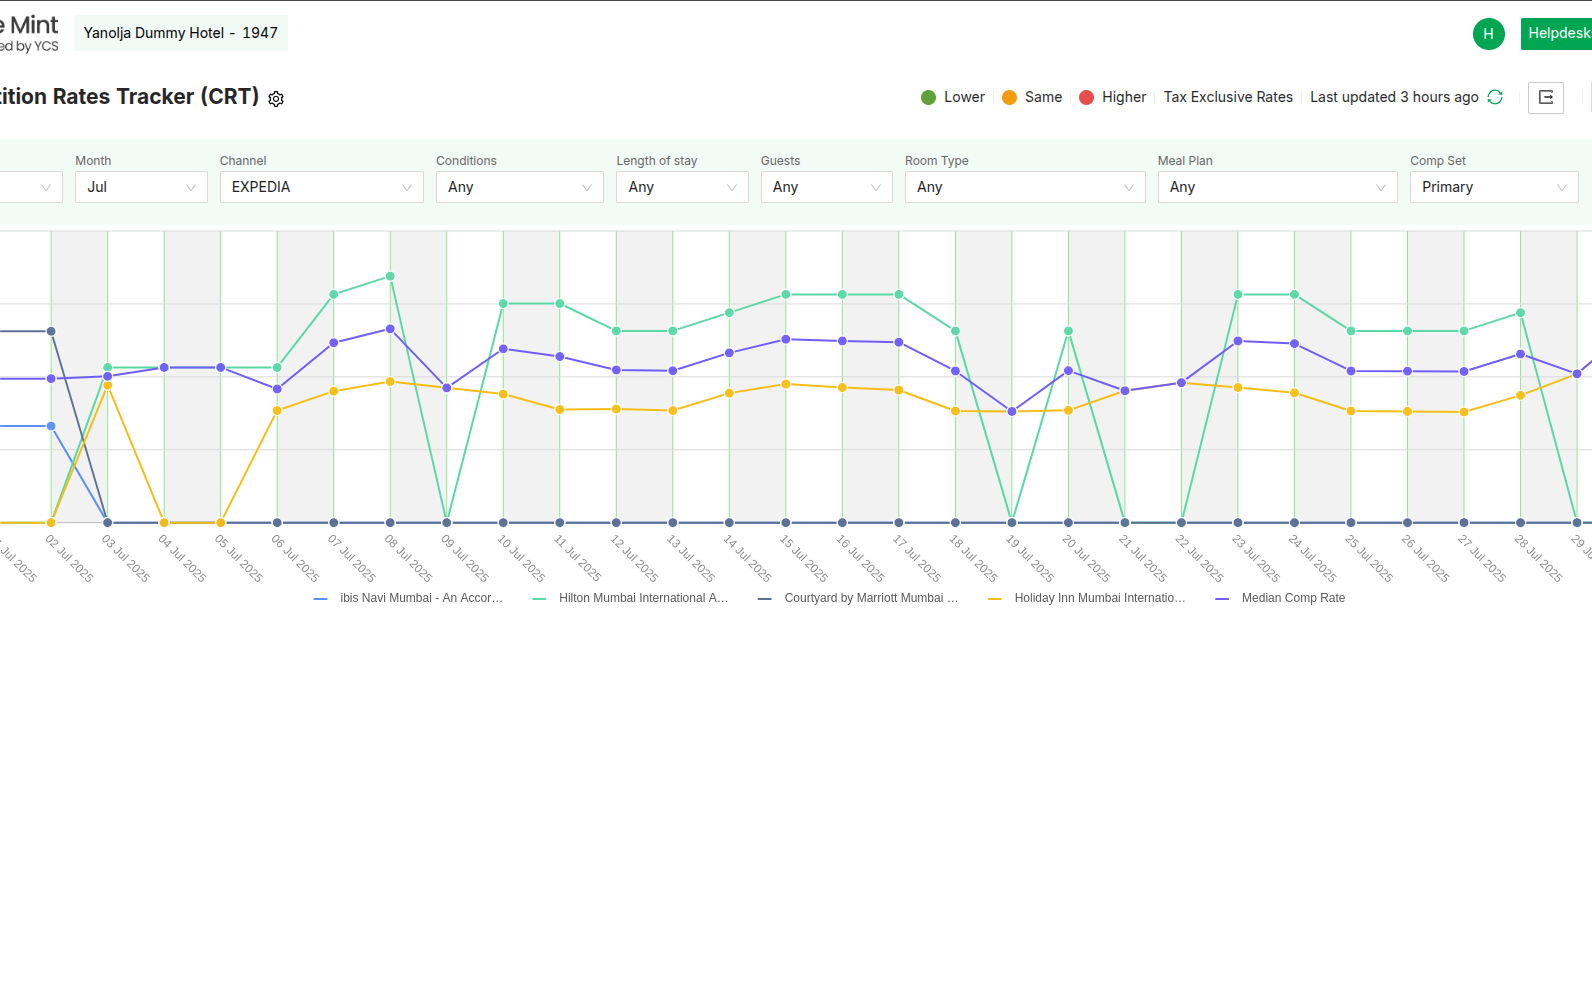This screenshot has height=997, width=1592.
Task: Click the Courtyard data point on 02 Jul
Action: pyautogui.click(x=51, y=331)
